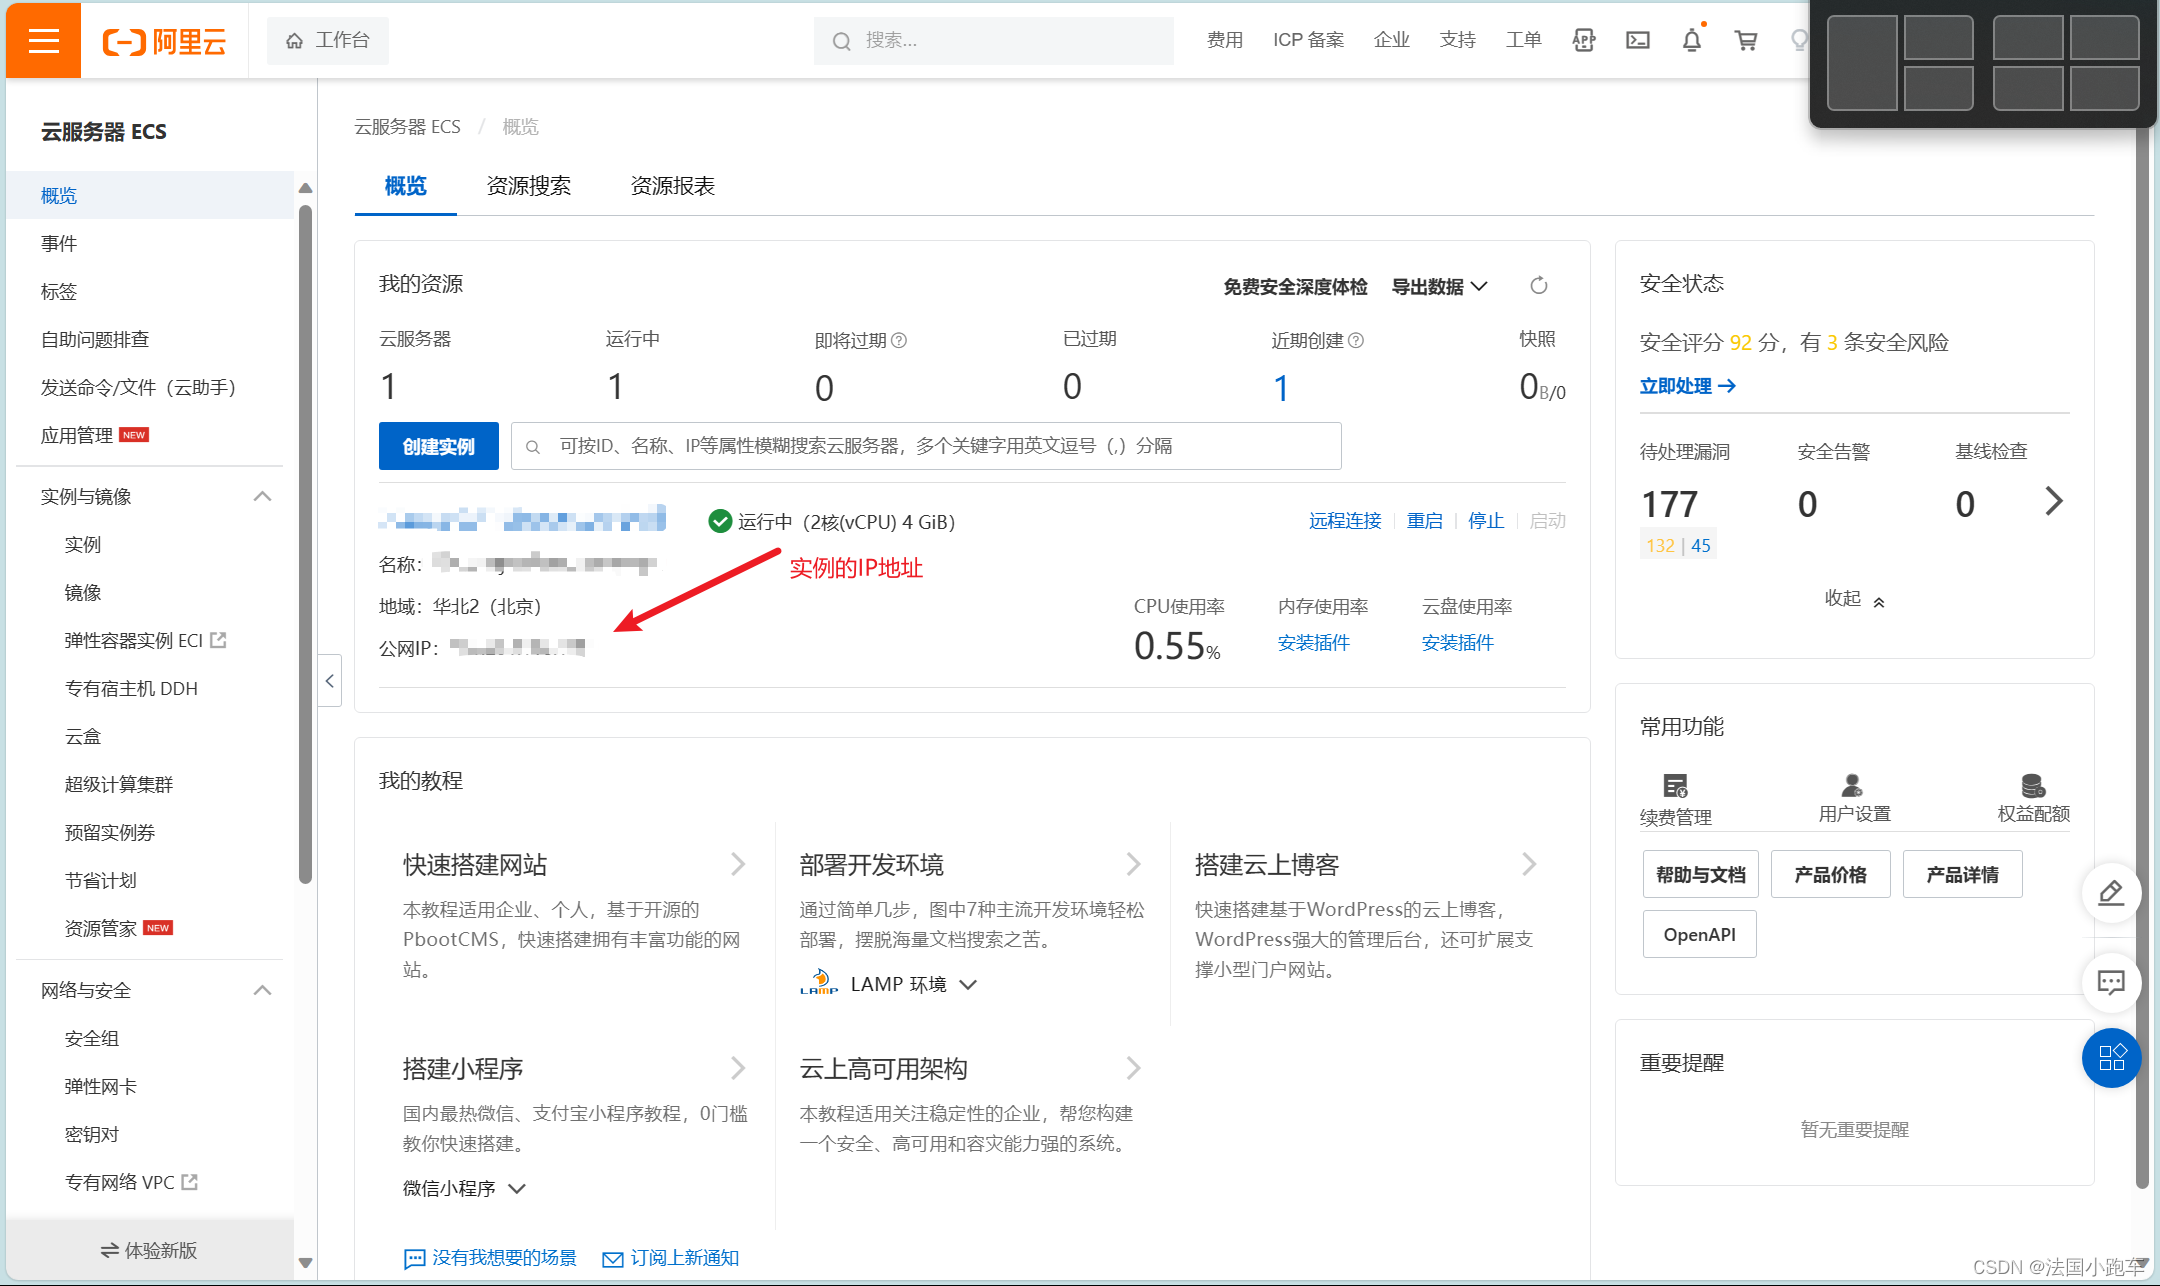The image size is (2160, 1286).
Task: Click the feedback pencil icon
Action: click(2111, 893)
